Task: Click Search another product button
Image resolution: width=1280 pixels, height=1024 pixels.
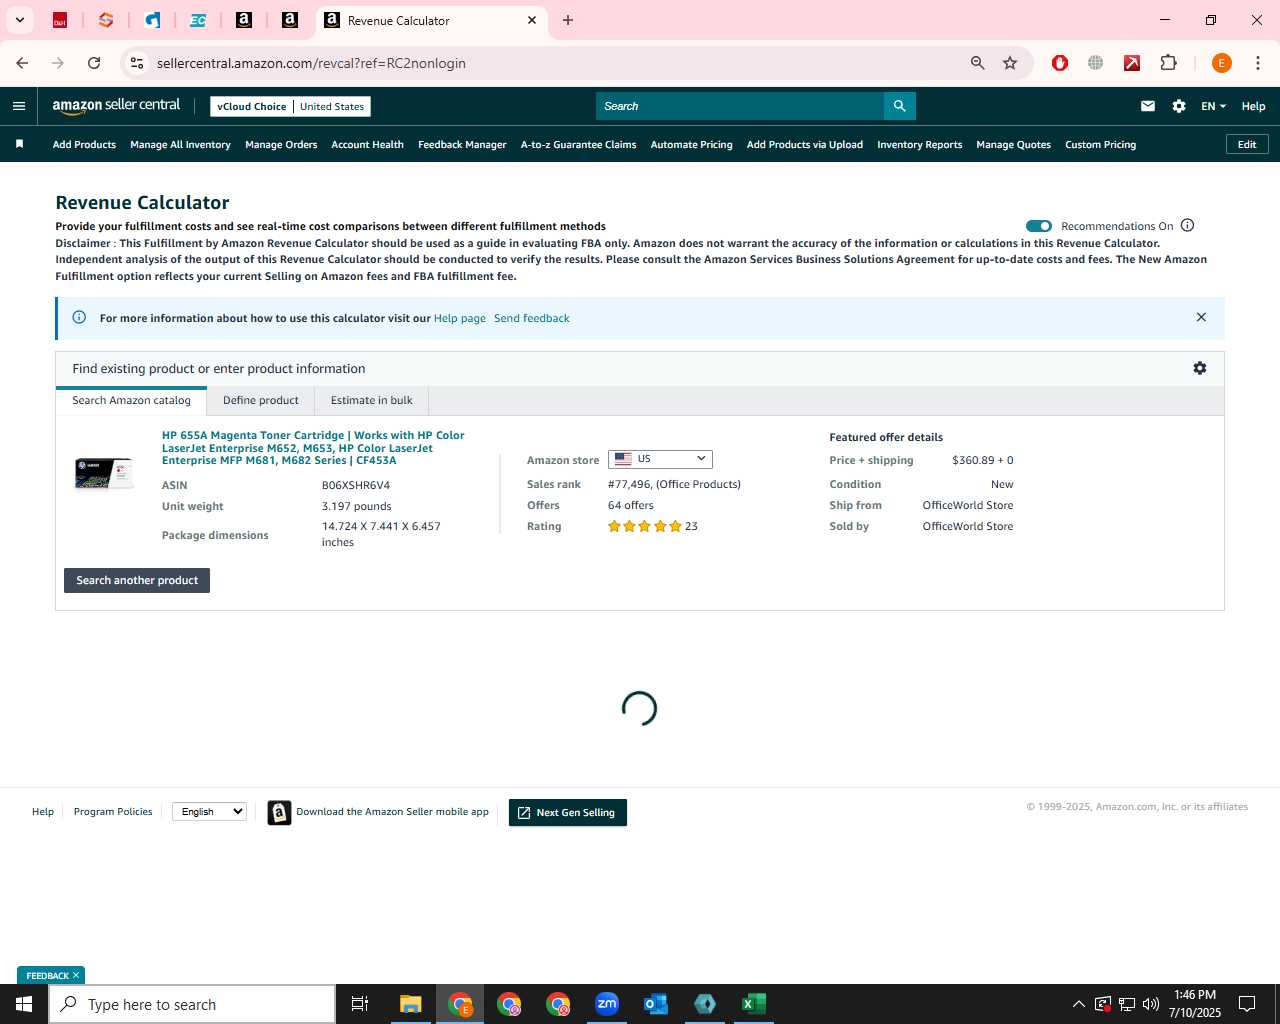Action: [137, 580]
